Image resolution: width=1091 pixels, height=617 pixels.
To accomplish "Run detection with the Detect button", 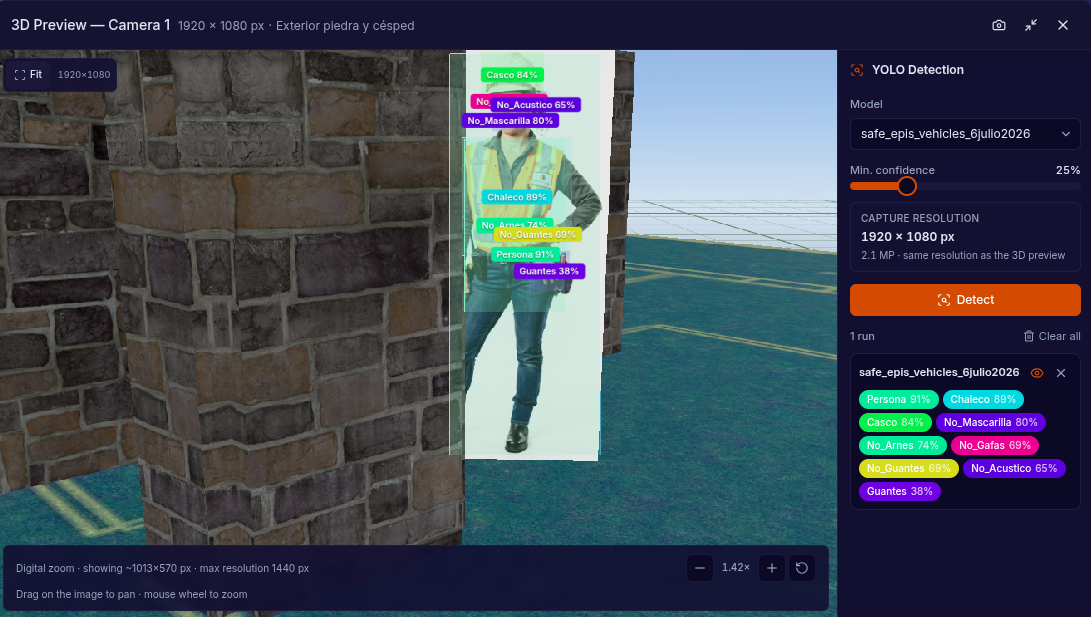I will coord(965,300).
